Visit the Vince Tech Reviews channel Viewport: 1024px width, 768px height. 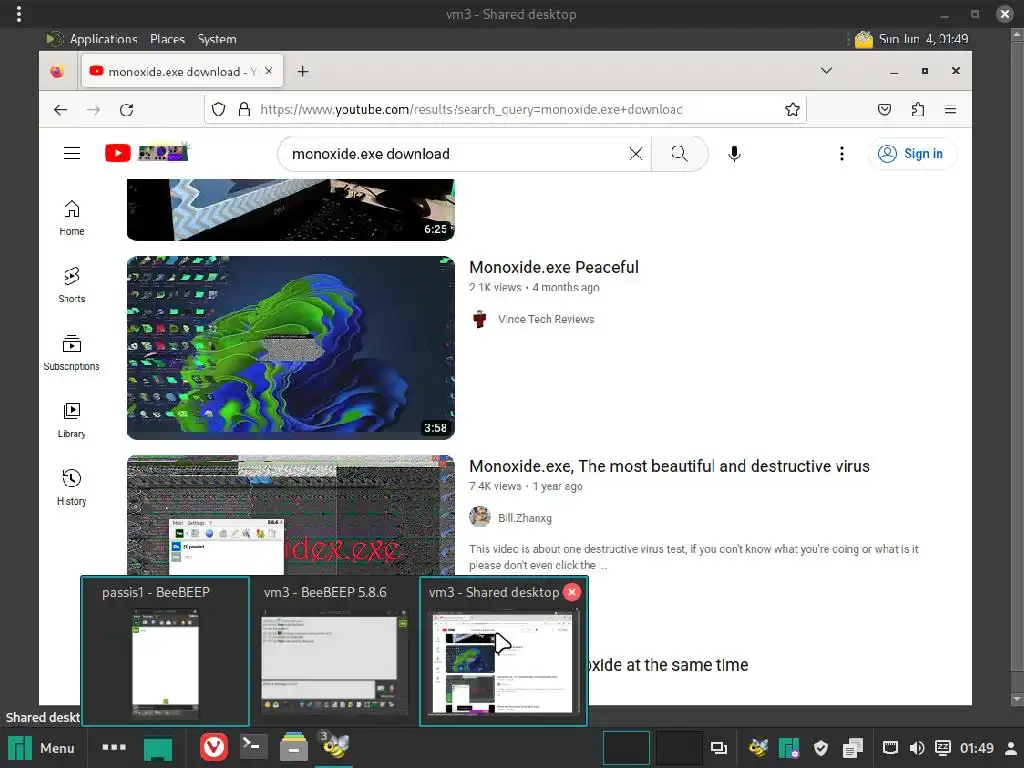546,319
